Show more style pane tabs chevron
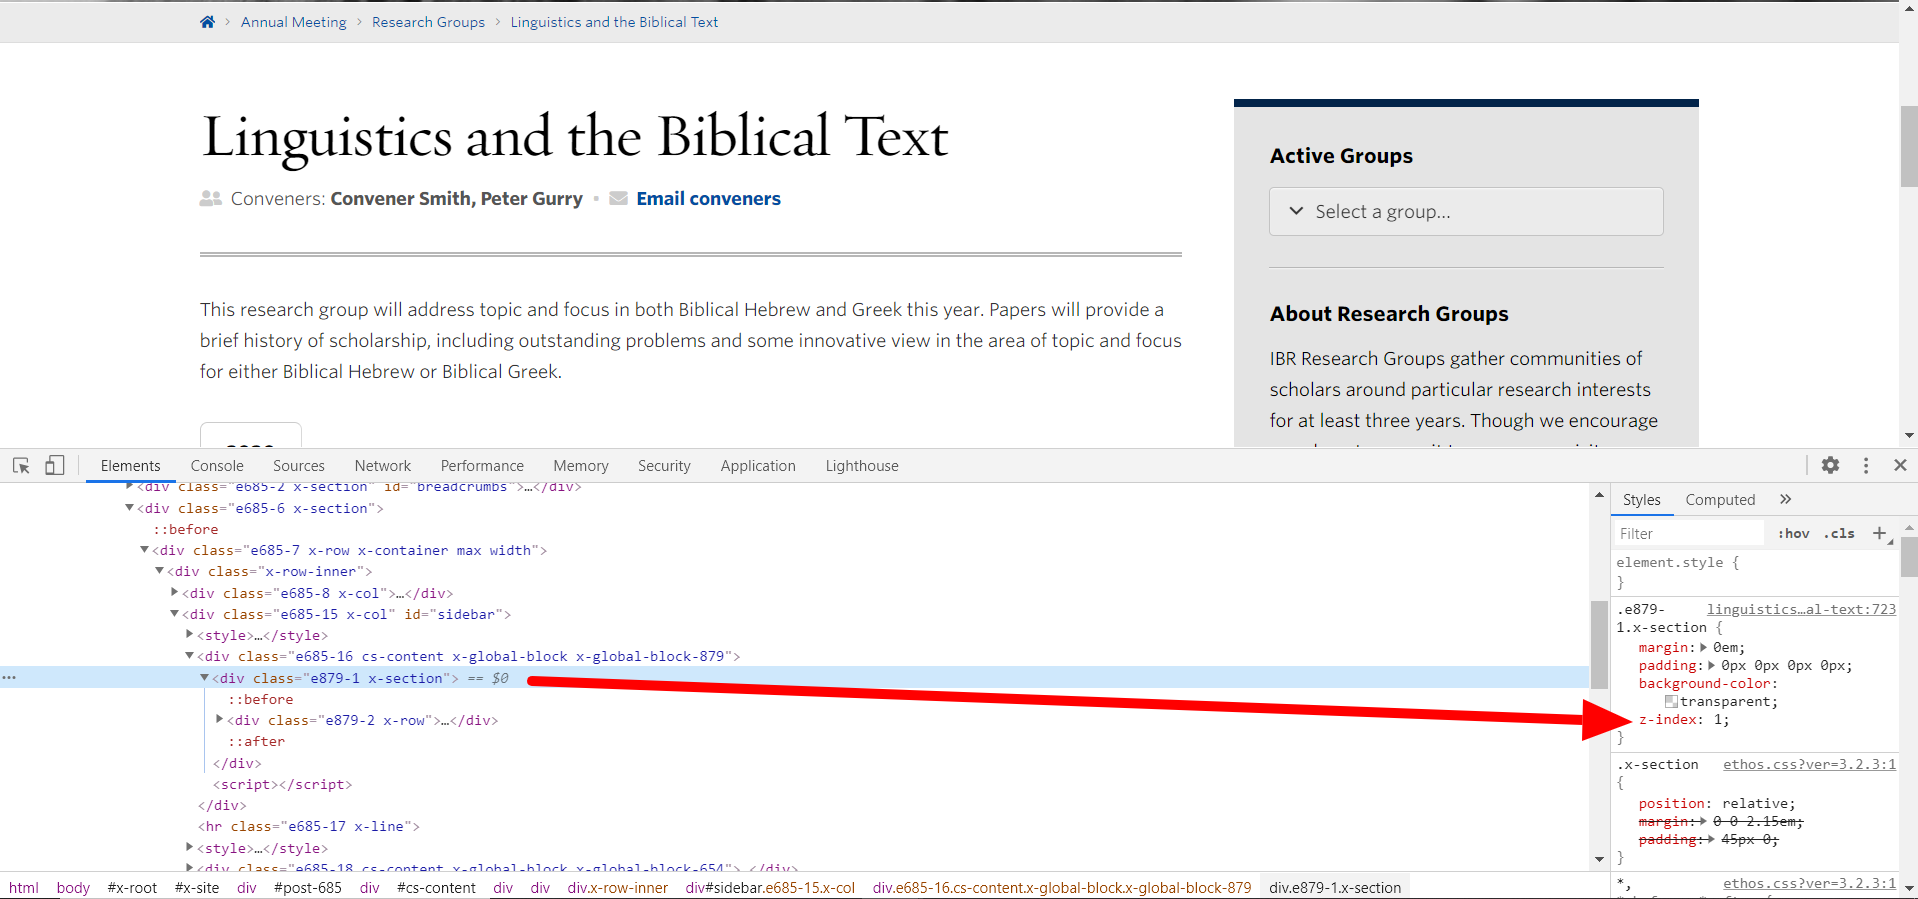Screen dimensions: 1918x899 point(1786,499)
